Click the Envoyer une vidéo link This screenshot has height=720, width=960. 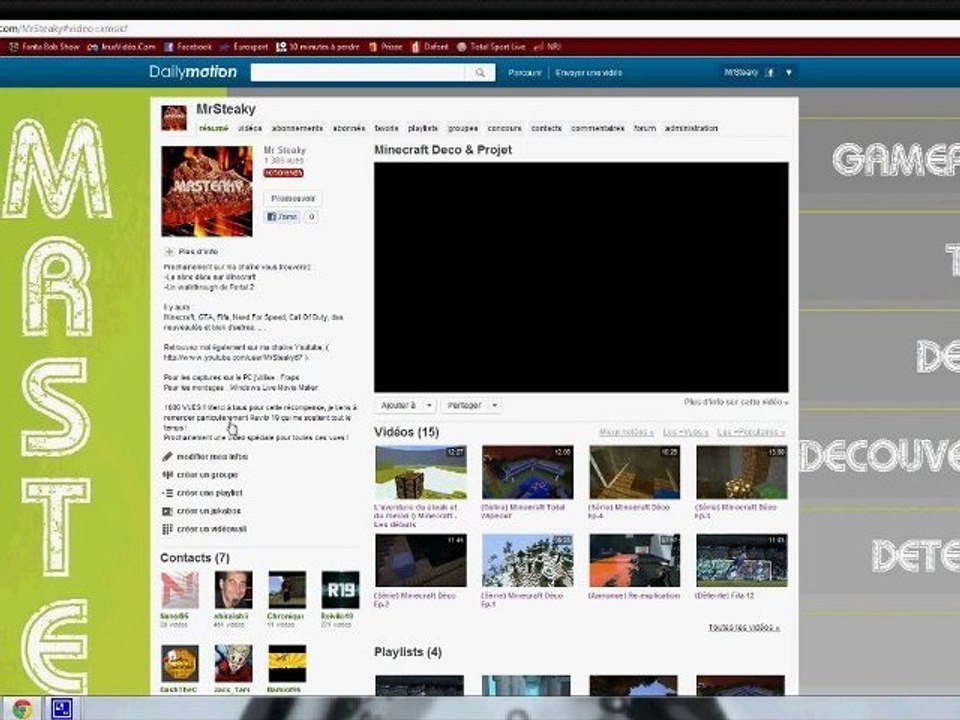tap(589, 72)
